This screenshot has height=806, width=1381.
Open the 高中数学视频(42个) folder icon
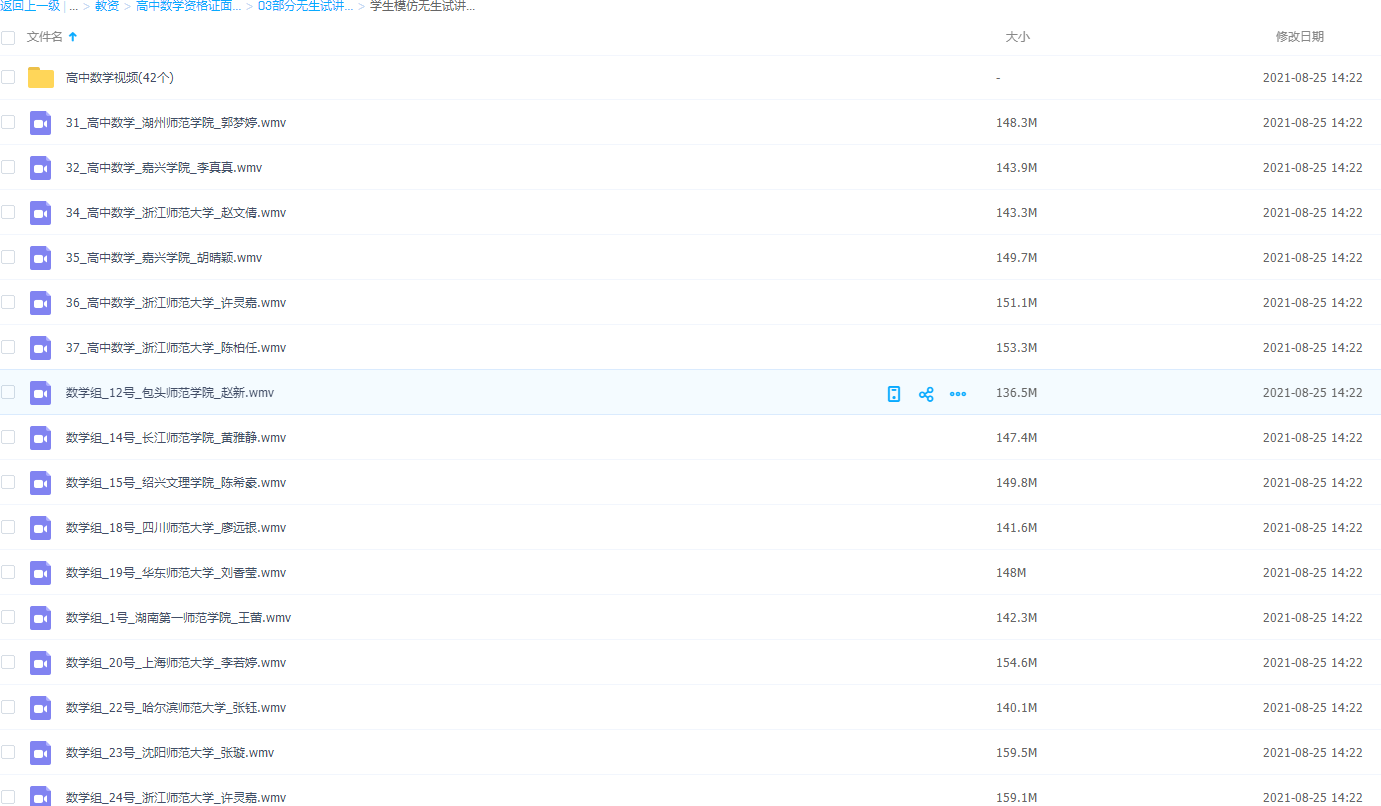pos(40,78)
